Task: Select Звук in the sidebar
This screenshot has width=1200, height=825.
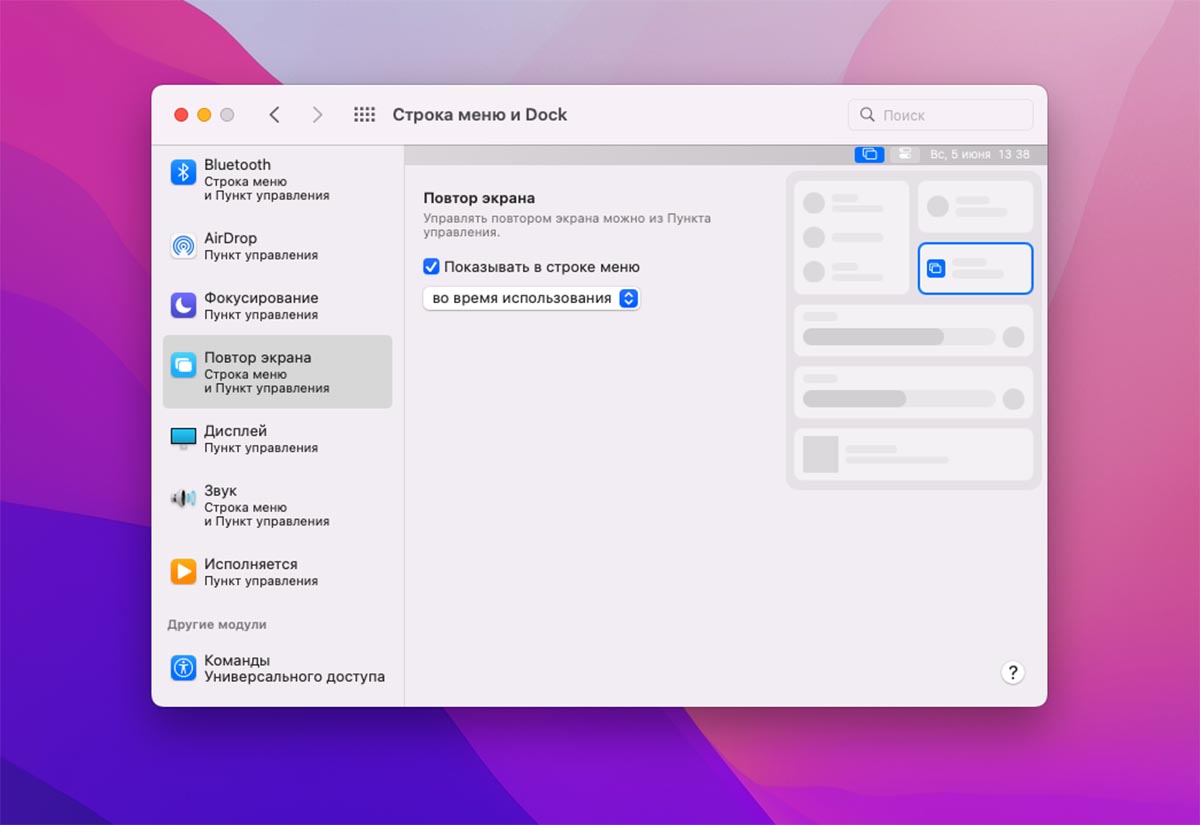Action: tap(277, 505)
